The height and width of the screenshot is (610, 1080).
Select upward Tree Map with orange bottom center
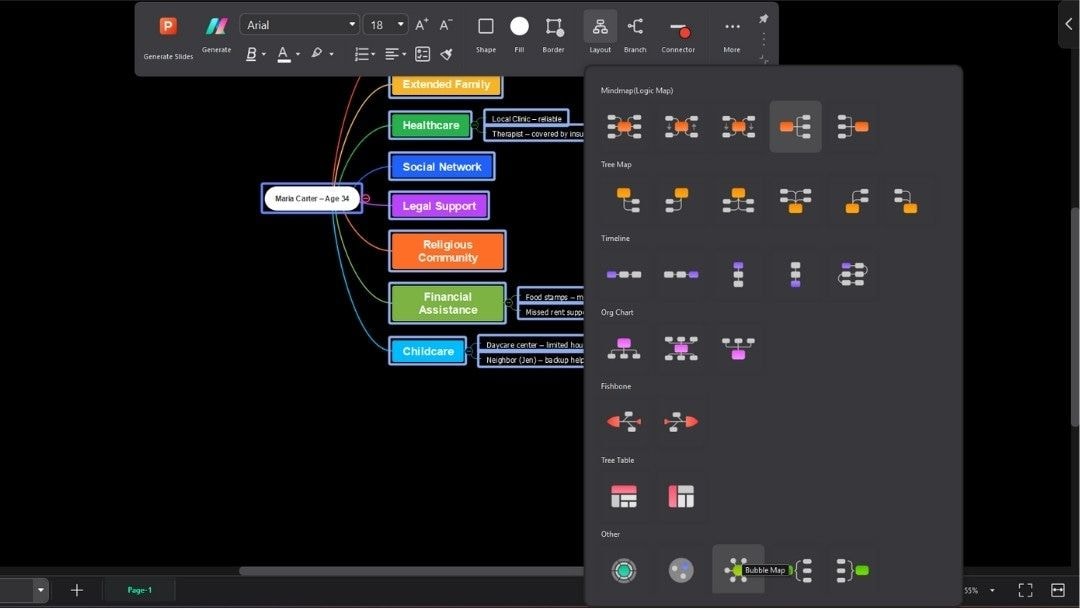point(796,200)
